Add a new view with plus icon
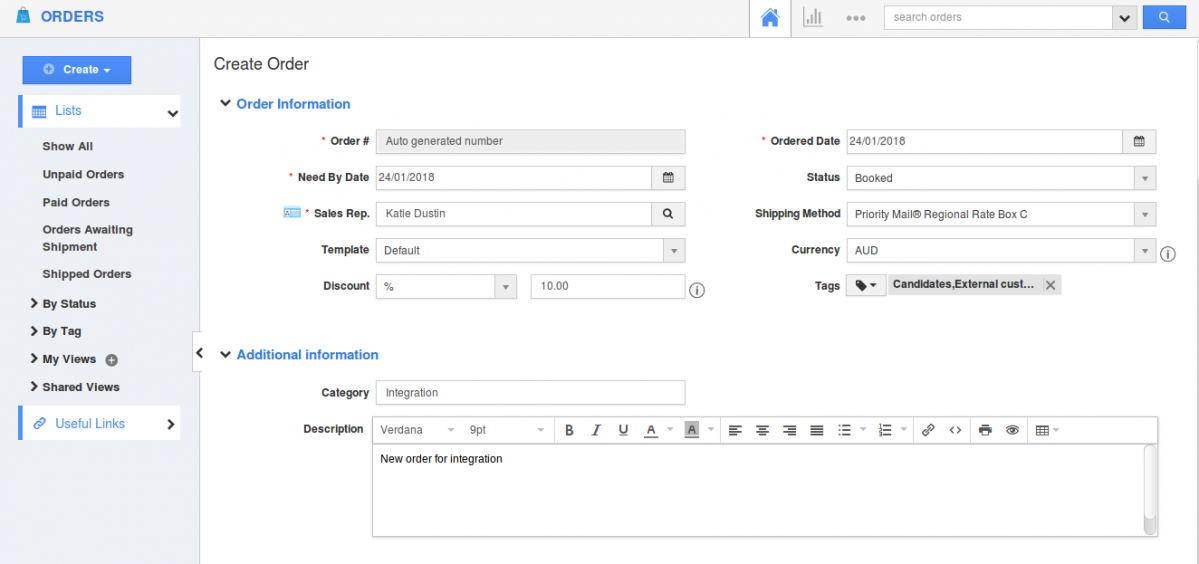 click(112, 360)
